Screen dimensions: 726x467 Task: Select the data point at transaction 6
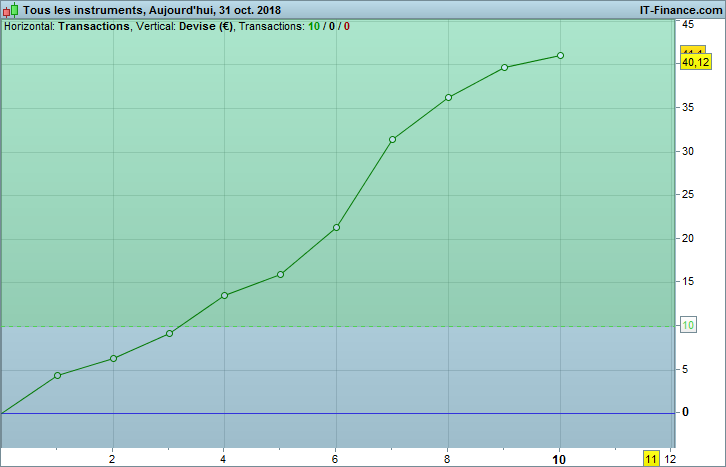pos(337,227)
